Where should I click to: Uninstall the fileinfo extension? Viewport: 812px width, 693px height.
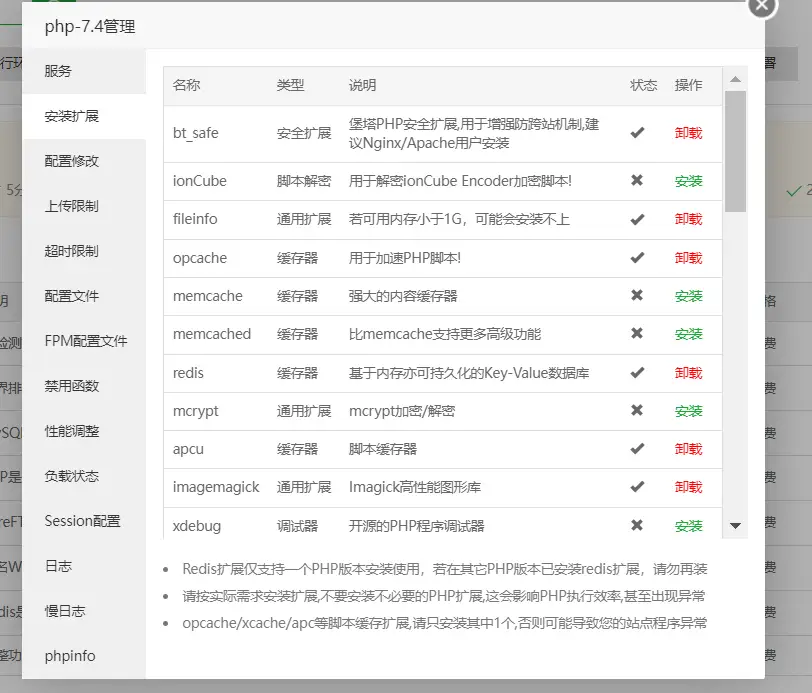coord(688,219)
